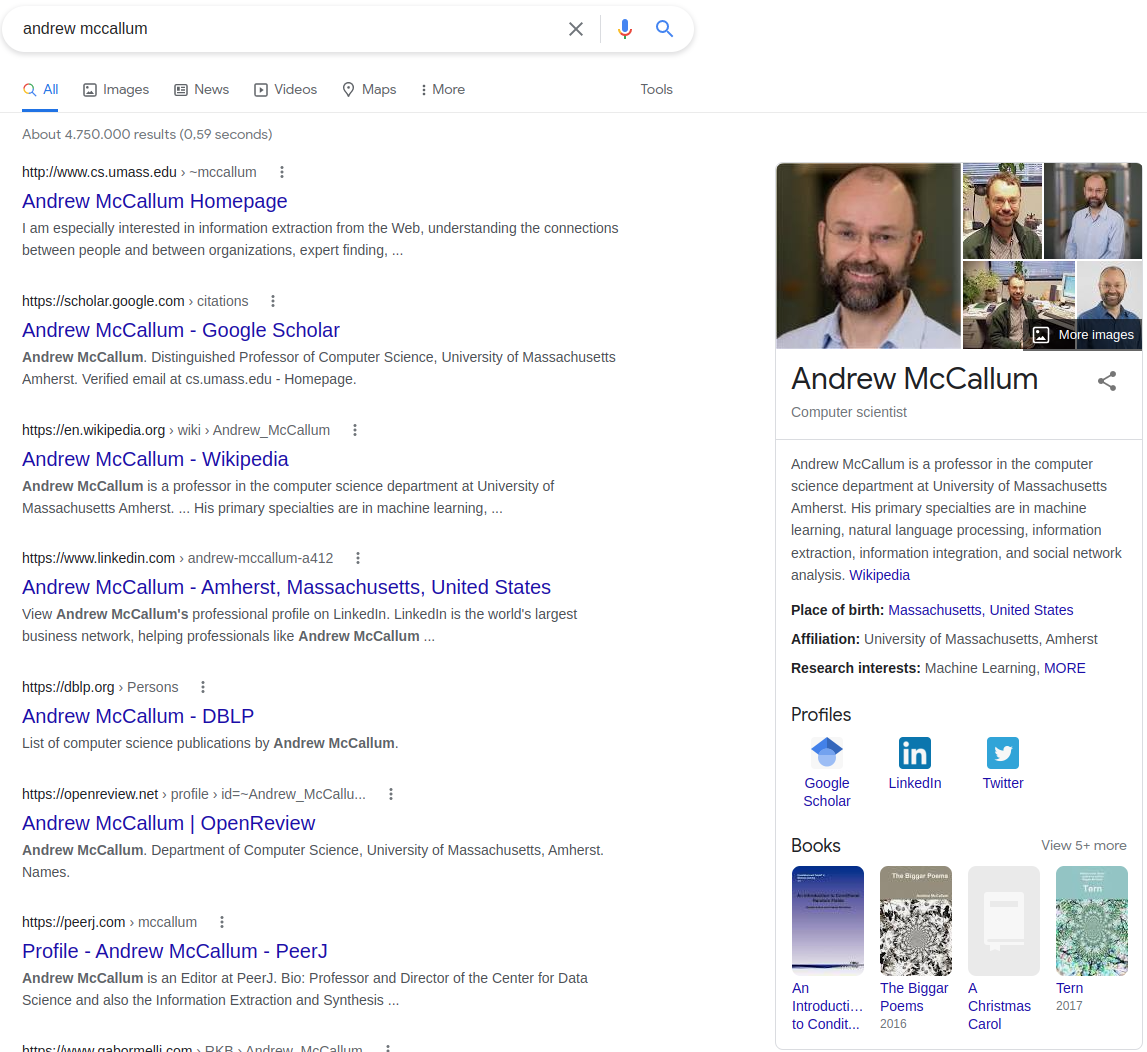The image size is (1147, 1052).
Task: Open options menu for linkedin.com result
Action: (358, 558)
